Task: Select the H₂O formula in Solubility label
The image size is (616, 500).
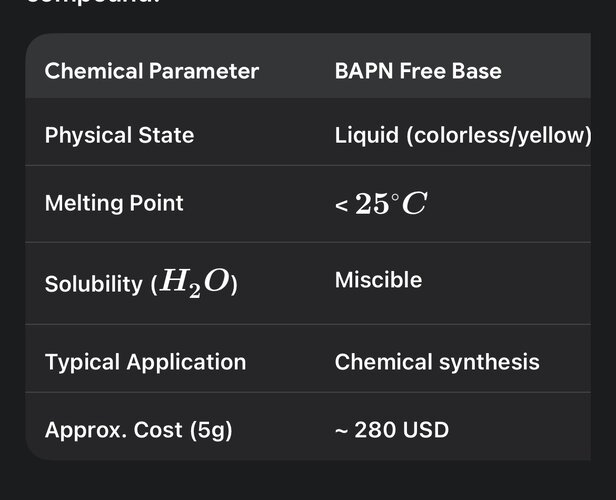Action: pyautogui.click(x=194, y=284)
